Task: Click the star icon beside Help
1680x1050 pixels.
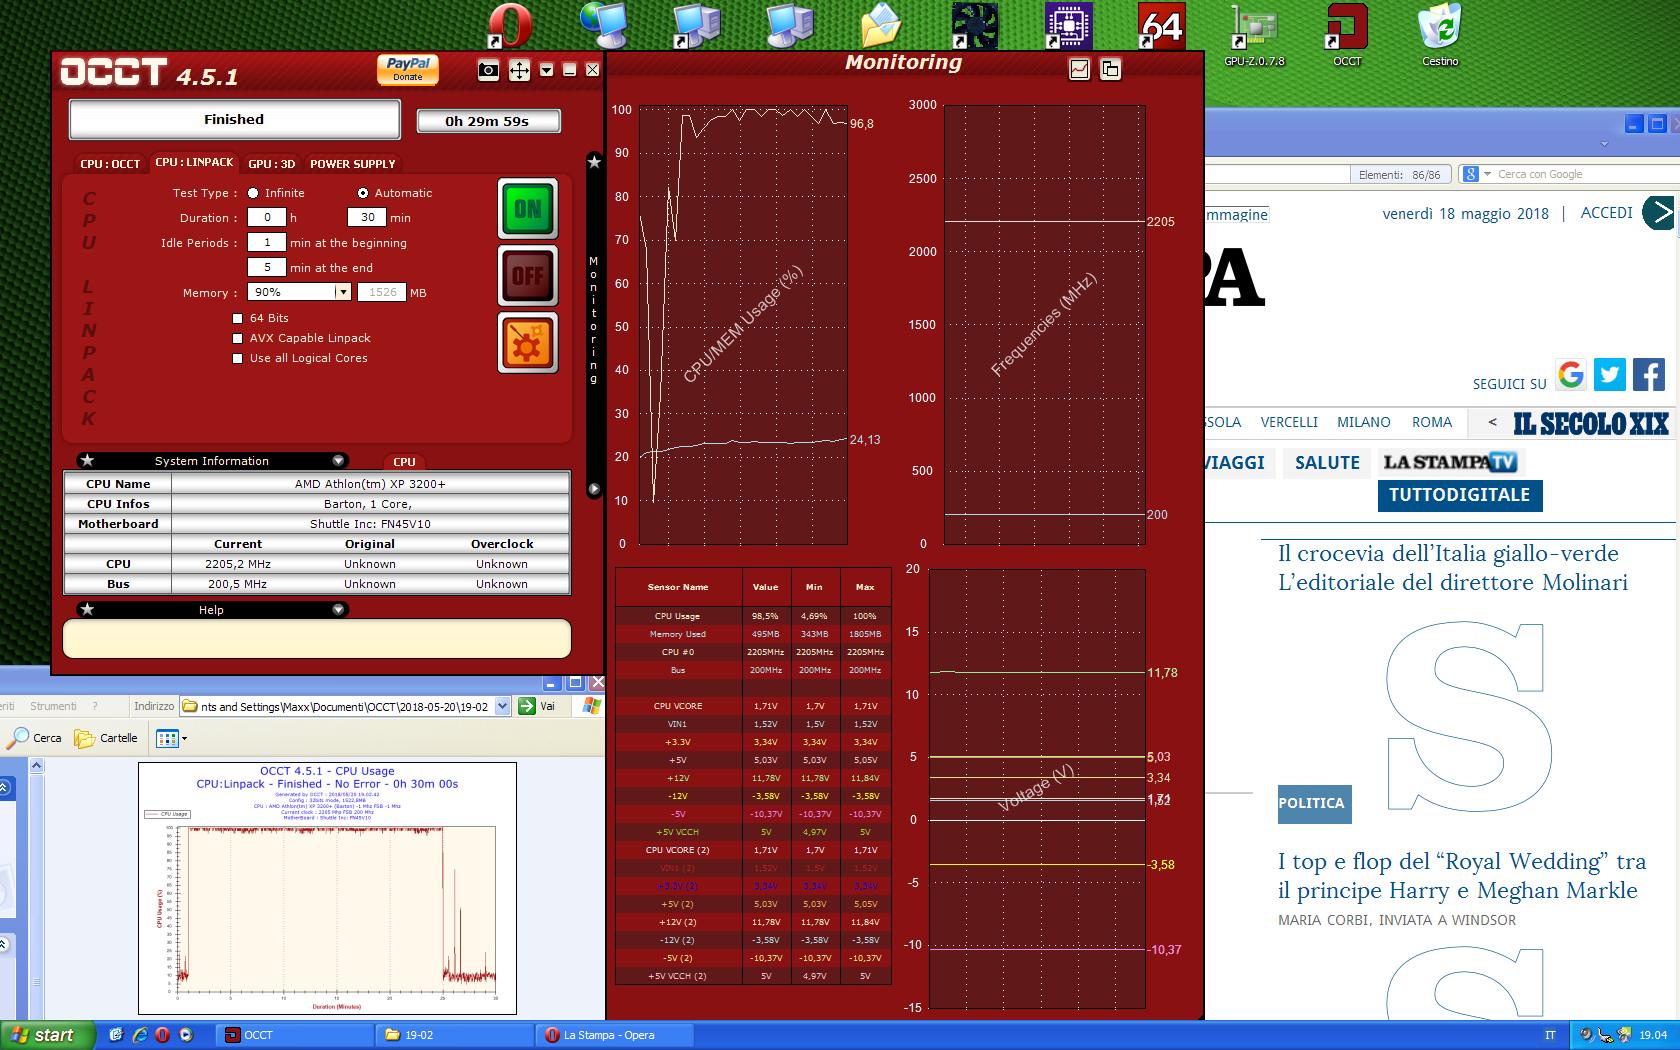Action: pyautogui.click(x=87, y=609)
